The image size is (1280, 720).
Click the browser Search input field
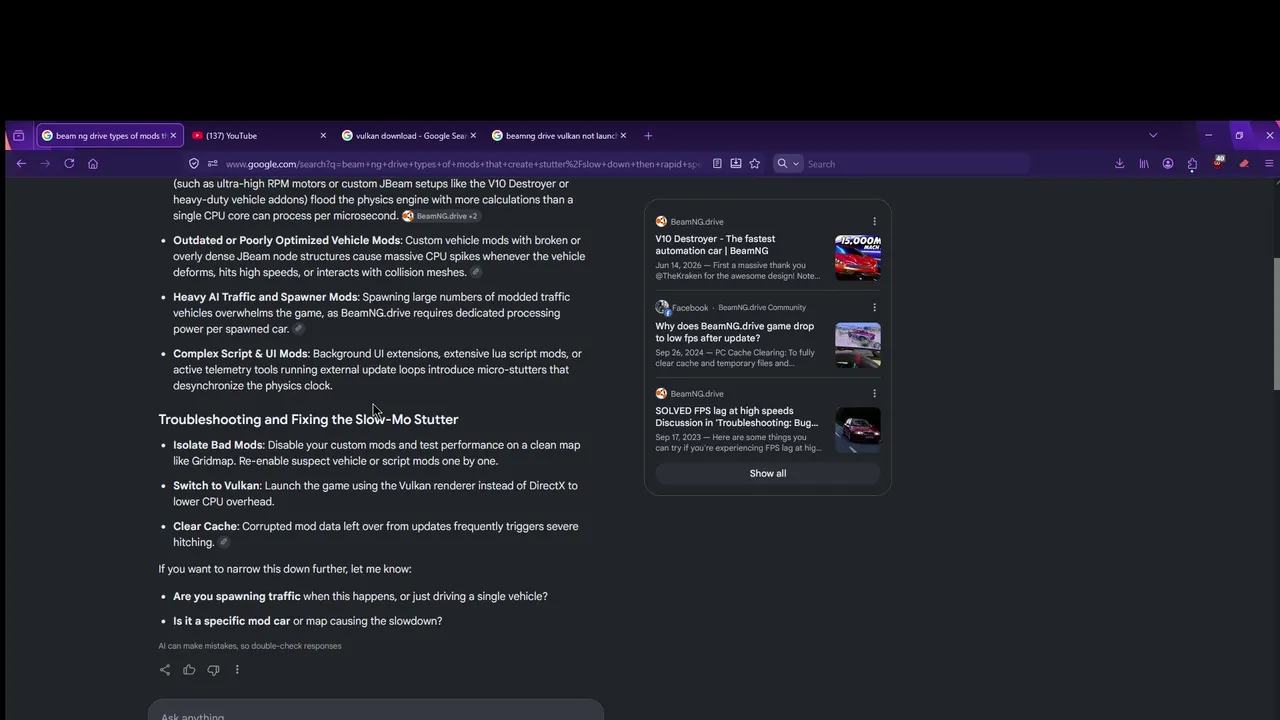coord(915,164)
